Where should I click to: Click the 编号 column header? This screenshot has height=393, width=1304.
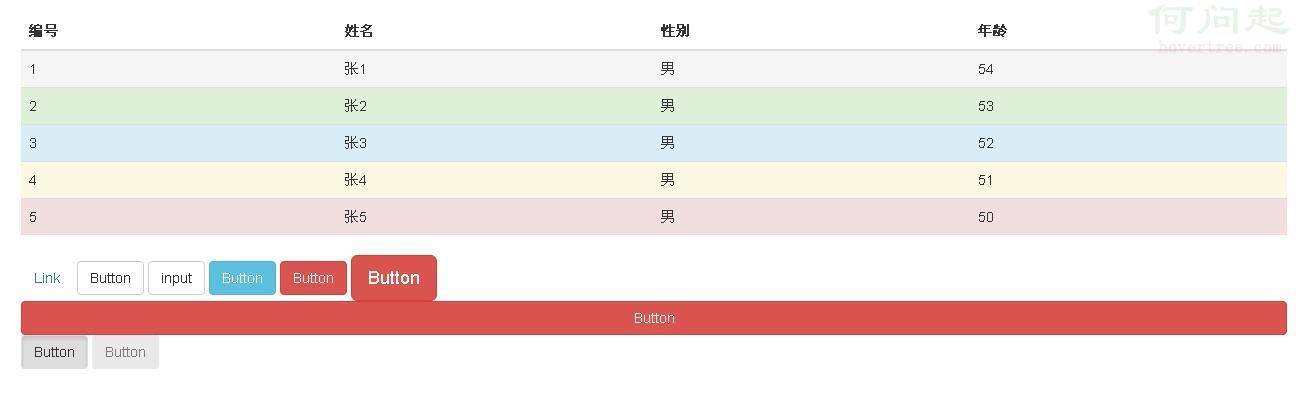point(43,31)
